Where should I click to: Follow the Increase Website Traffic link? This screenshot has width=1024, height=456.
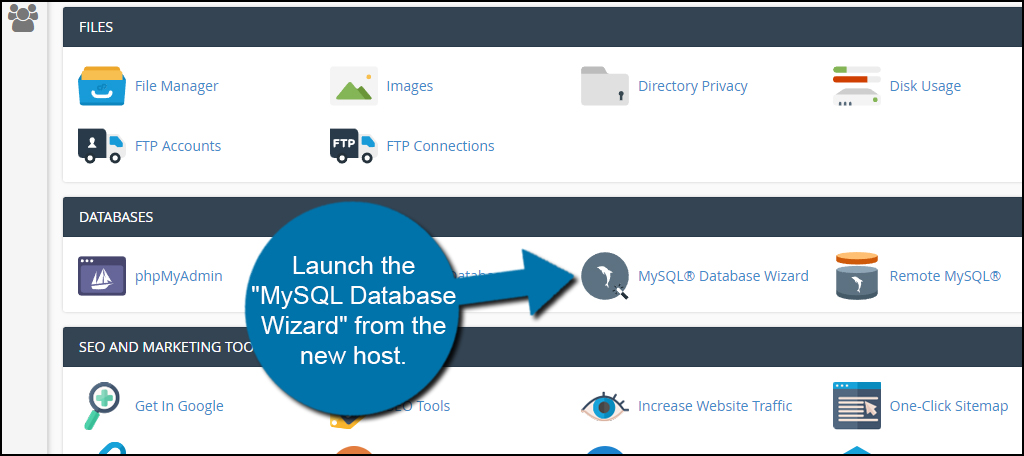click(x=715, y=406)
